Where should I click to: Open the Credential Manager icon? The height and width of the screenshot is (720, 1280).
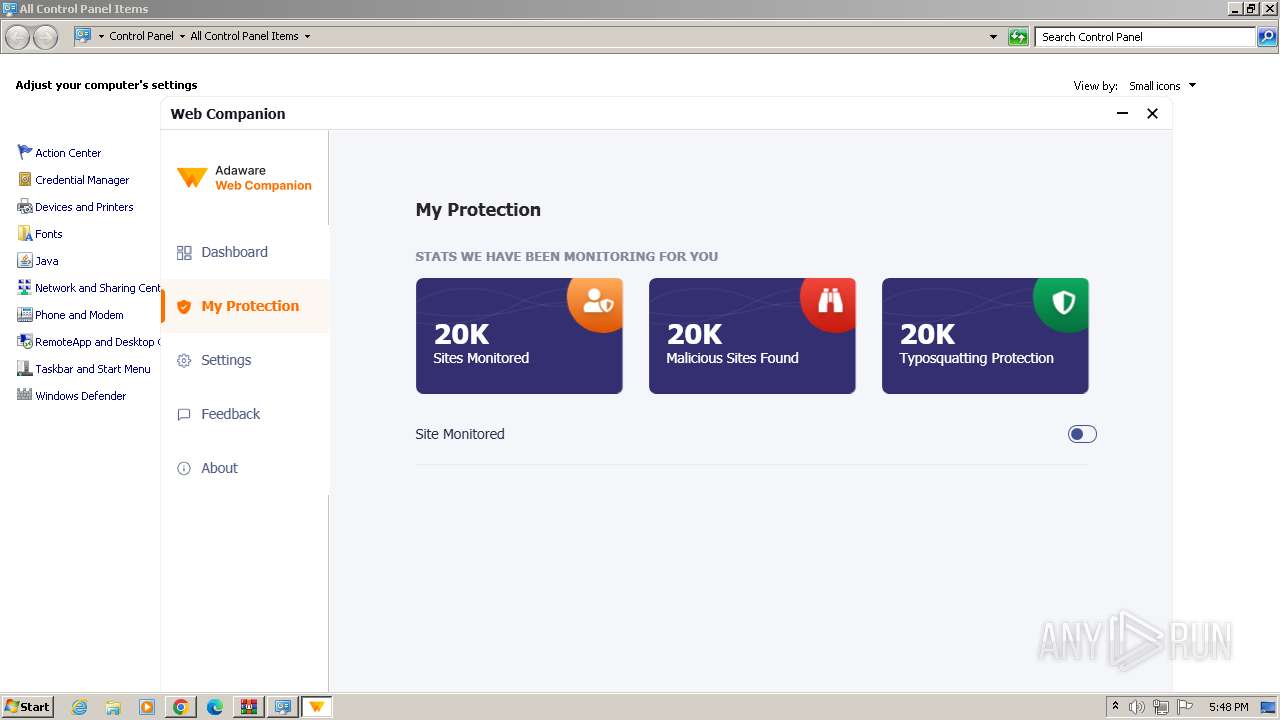pos(25,179)
